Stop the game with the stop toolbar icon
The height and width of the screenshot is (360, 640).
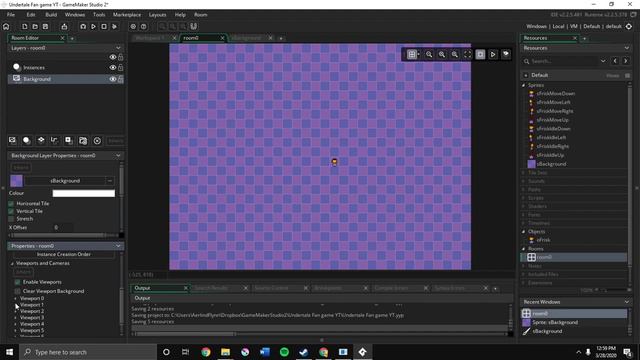pyautogui.click(x=104, y=27)
